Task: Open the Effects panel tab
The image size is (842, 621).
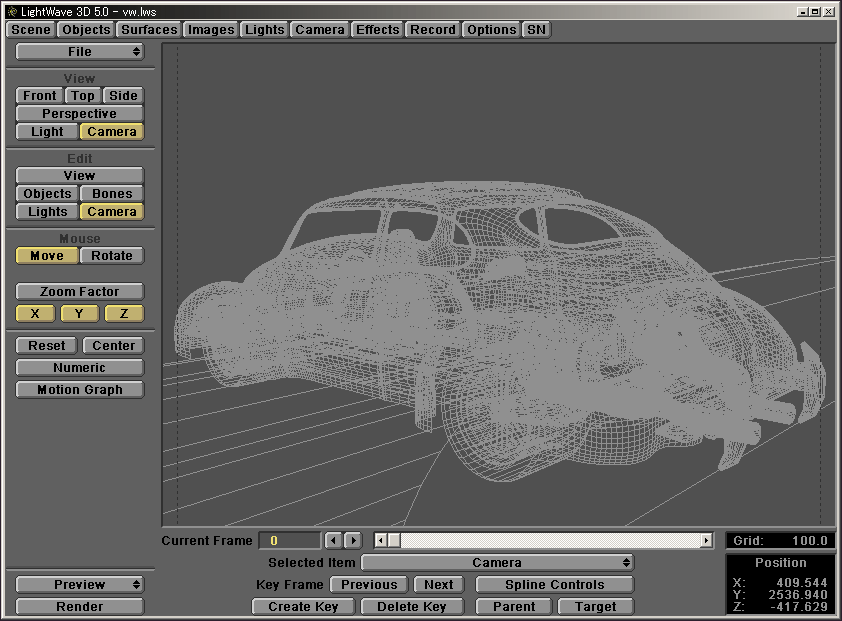Action: (x=377, y=30)
